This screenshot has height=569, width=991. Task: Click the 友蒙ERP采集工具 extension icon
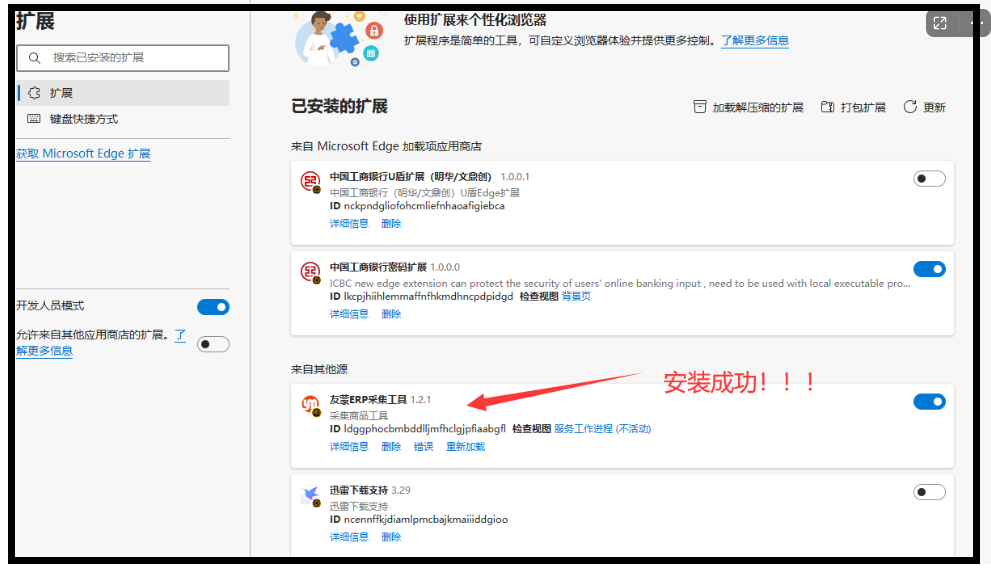pos(310,405)
